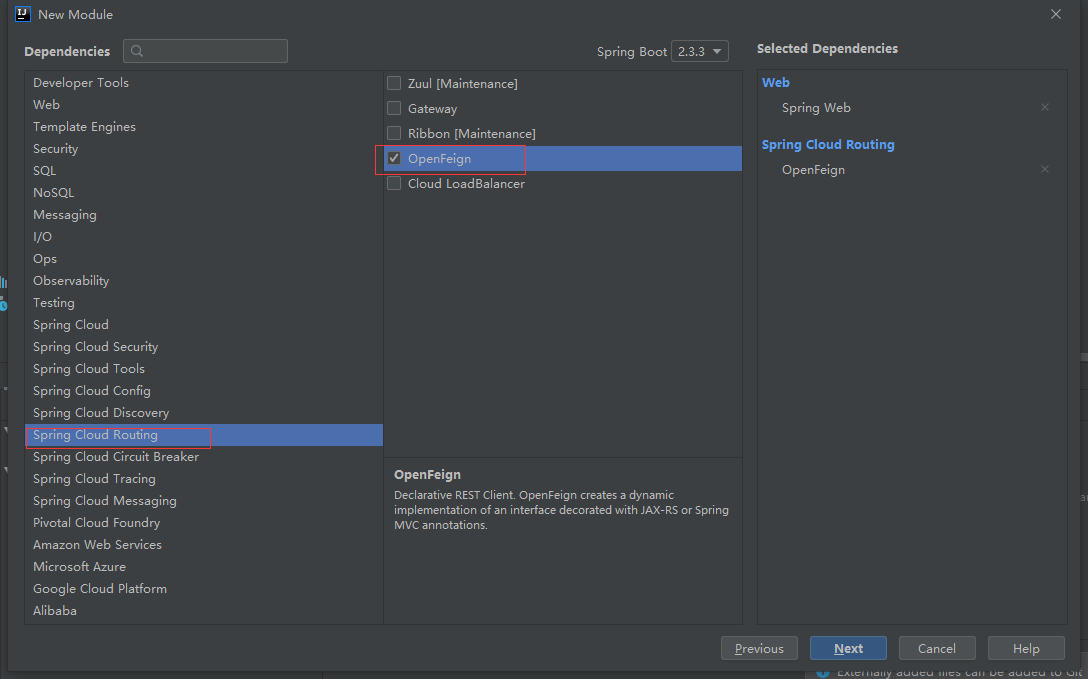Tick the Ribbon [Maintenance] checkbox
The image size is (1088, 679).
coord(394,133)
